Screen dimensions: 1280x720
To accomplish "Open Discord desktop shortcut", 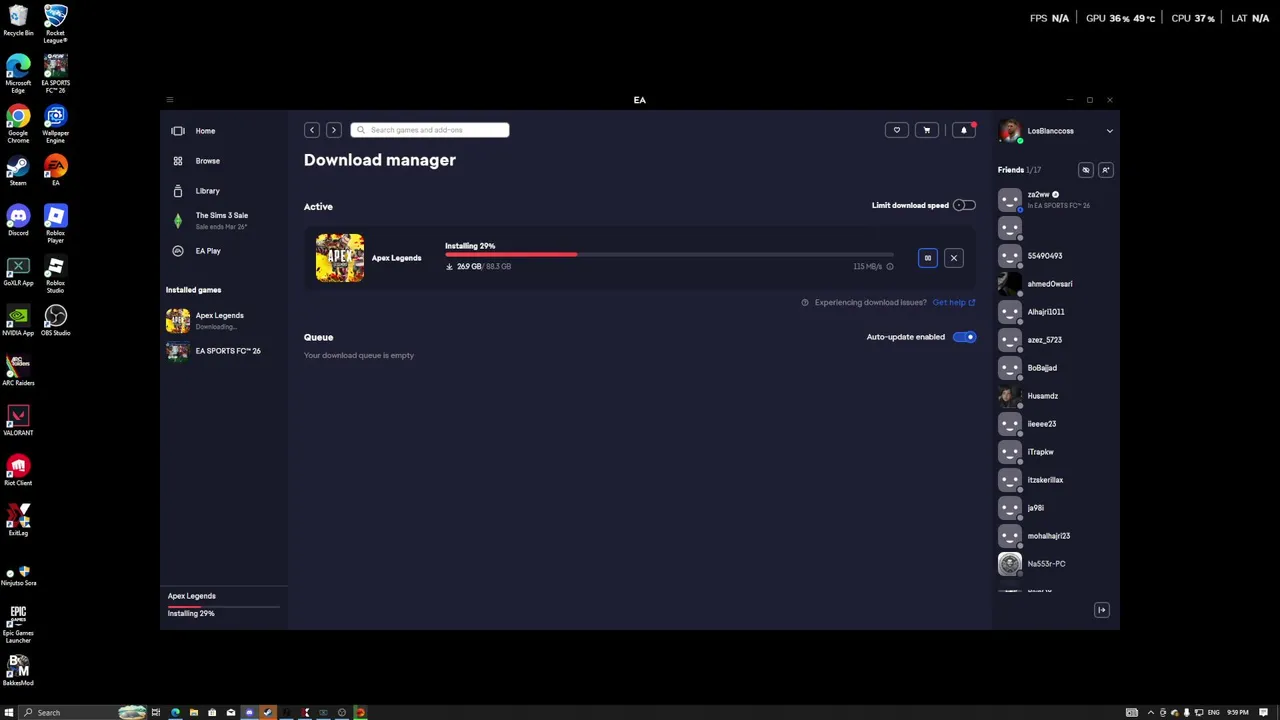I will pos(18,221).
